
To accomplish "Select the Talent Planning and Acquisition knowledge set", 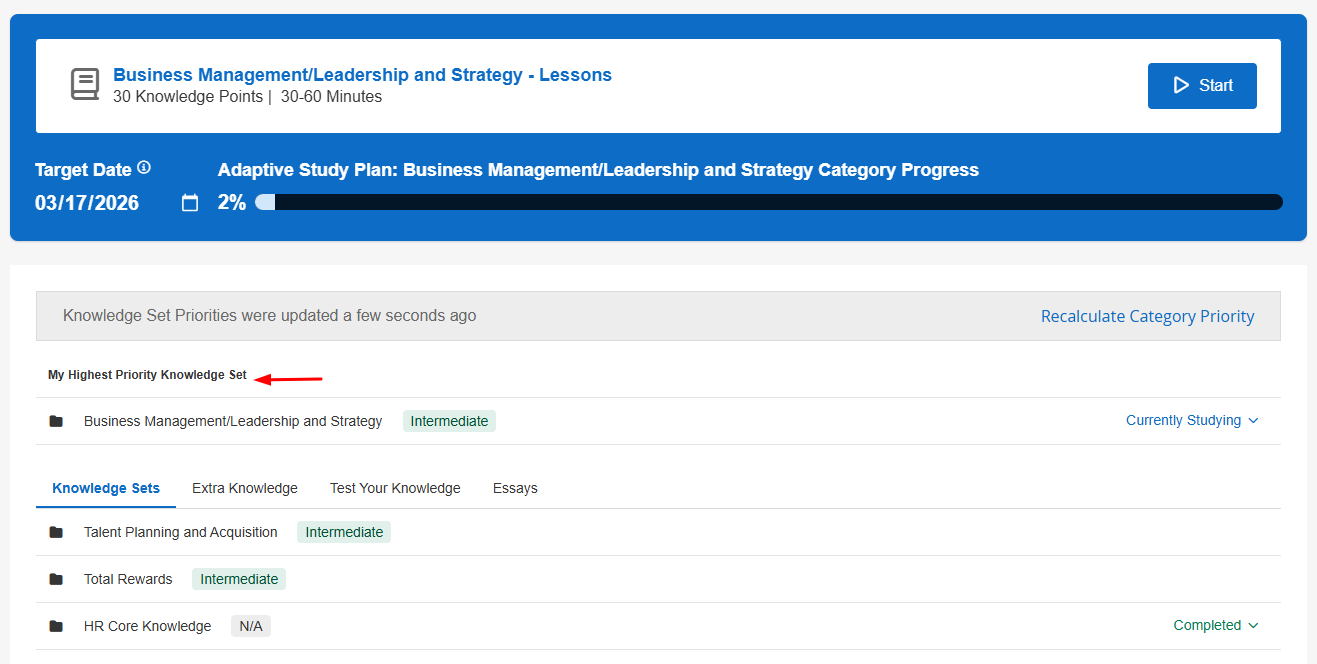I will (x=181, y=532).
